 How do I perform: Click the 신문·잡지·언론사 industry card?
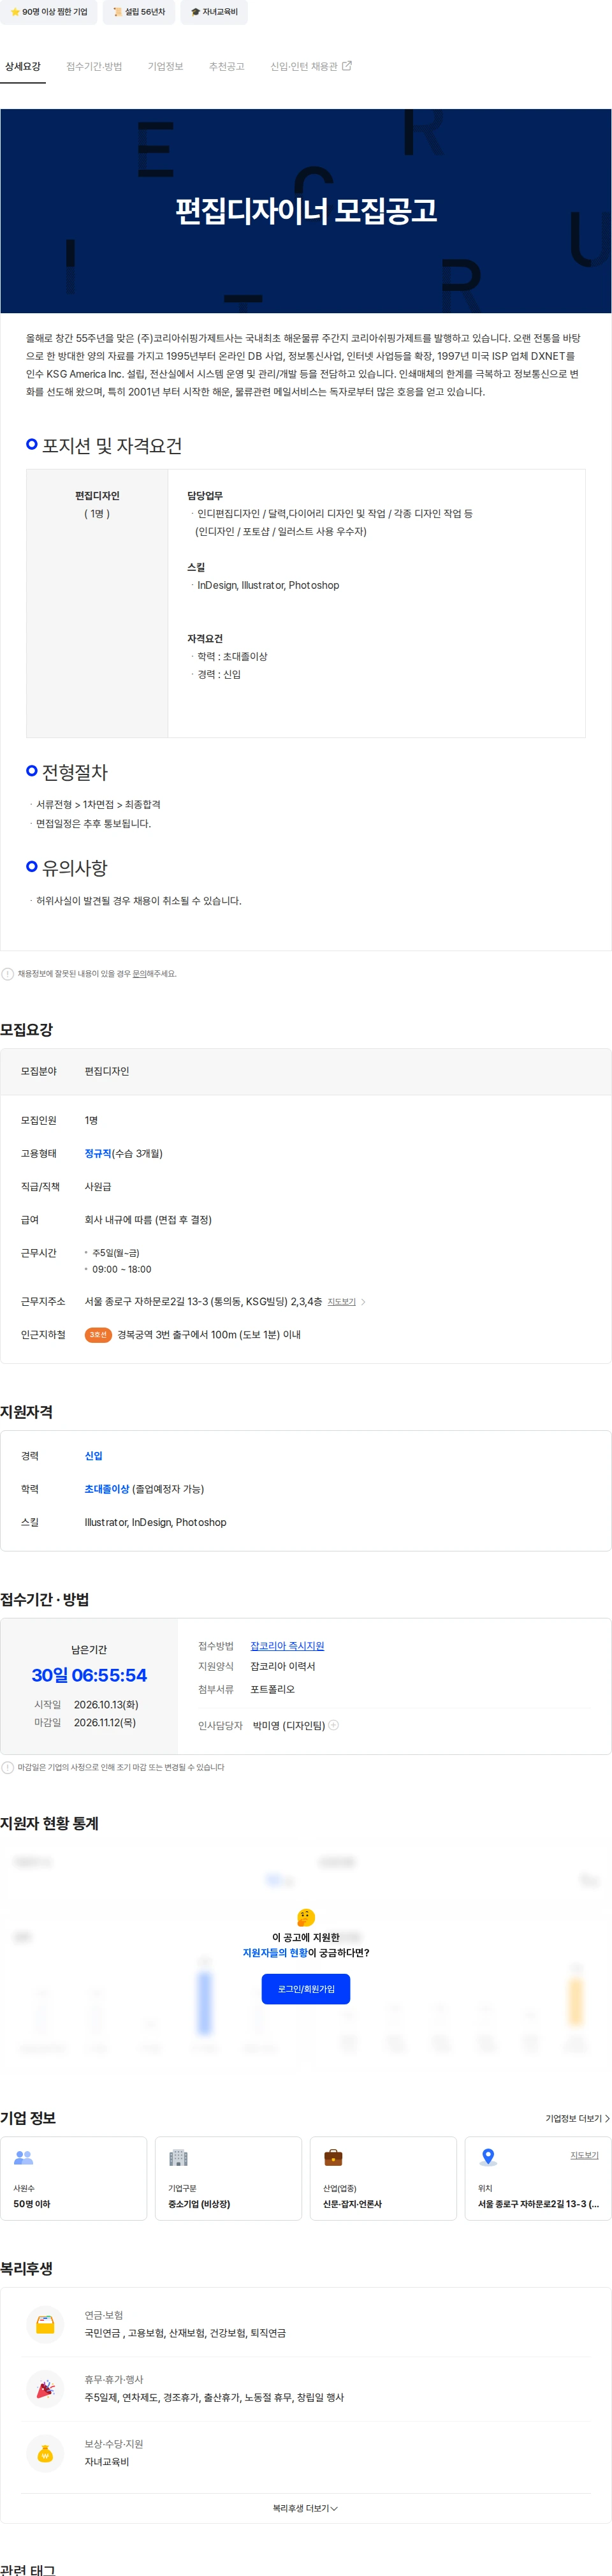pyautogui.click(x=383, y=2179)
